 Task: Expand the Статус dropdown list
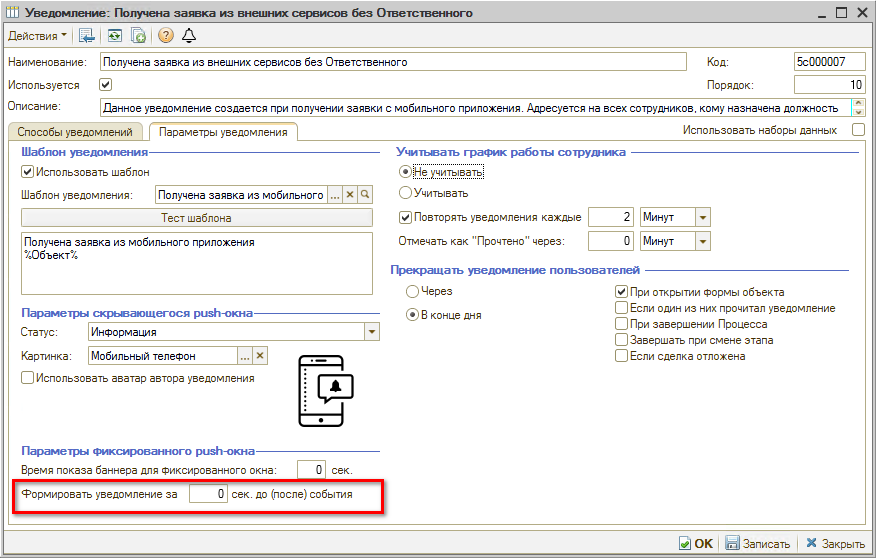pos(372,332)
